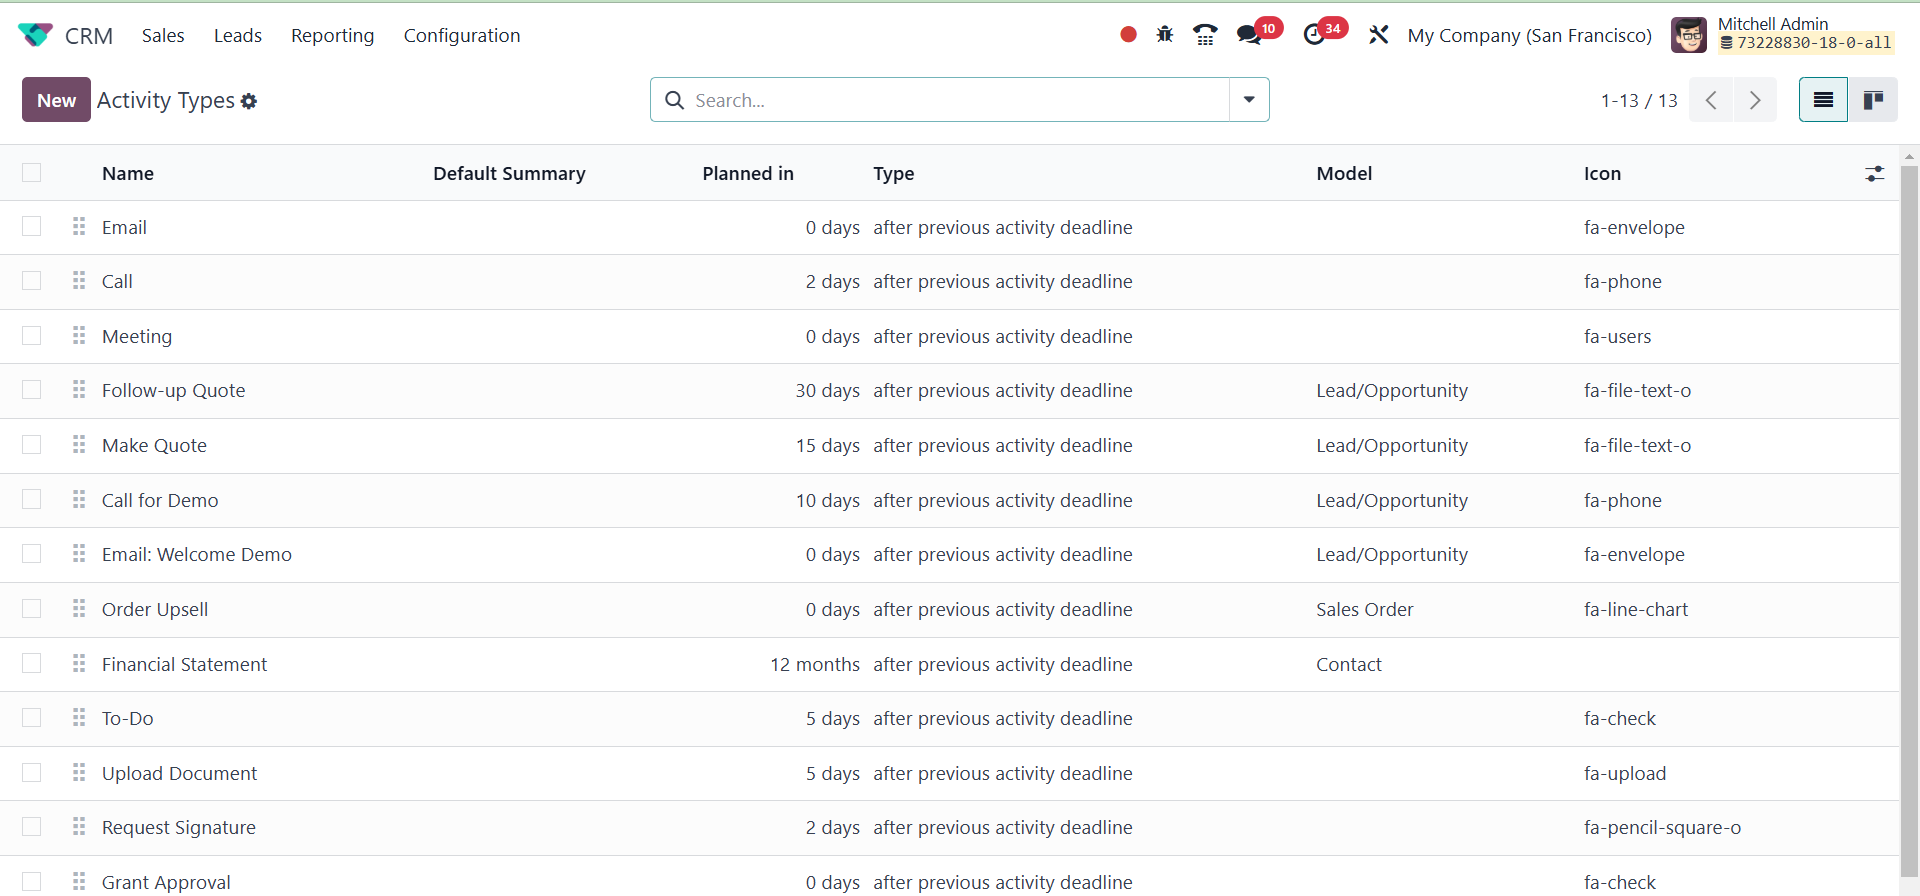Expand the search options dropdown arrow
The height and width of the screenshot is (896, 1920).
click(x=1249, y=100)
